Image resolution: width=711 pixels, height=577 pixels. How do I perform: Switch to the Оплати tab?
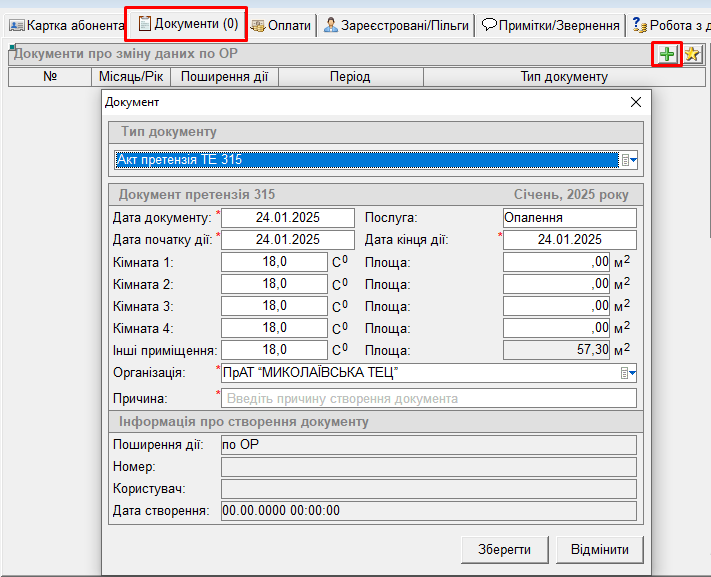tap(281, 24)
